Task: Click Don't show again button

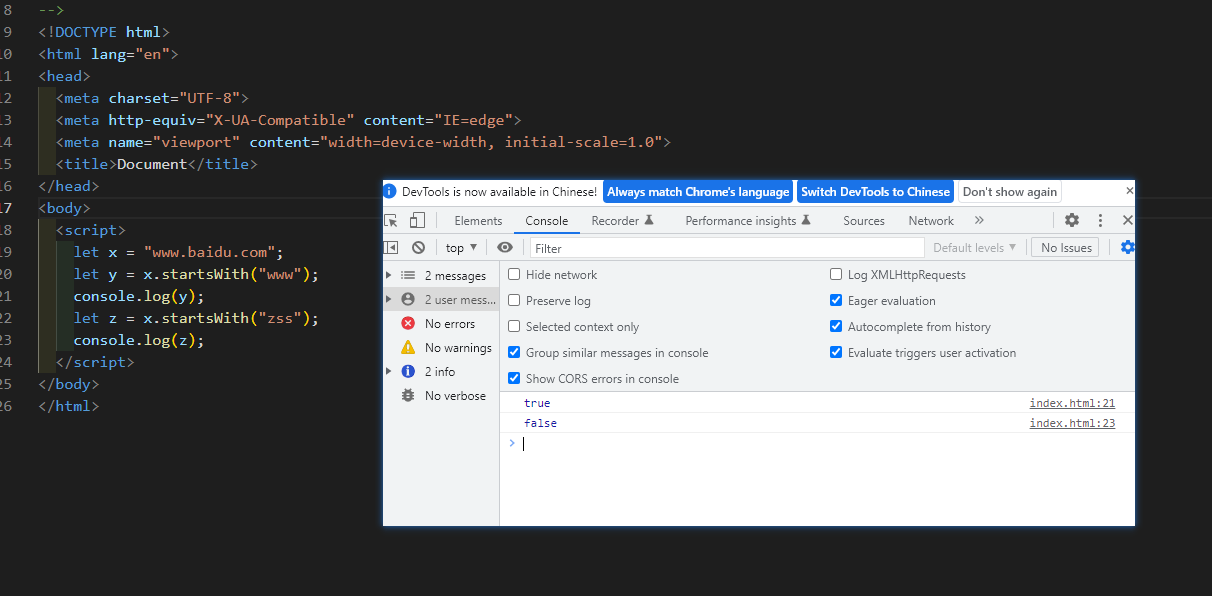Action: (1009, 192)
